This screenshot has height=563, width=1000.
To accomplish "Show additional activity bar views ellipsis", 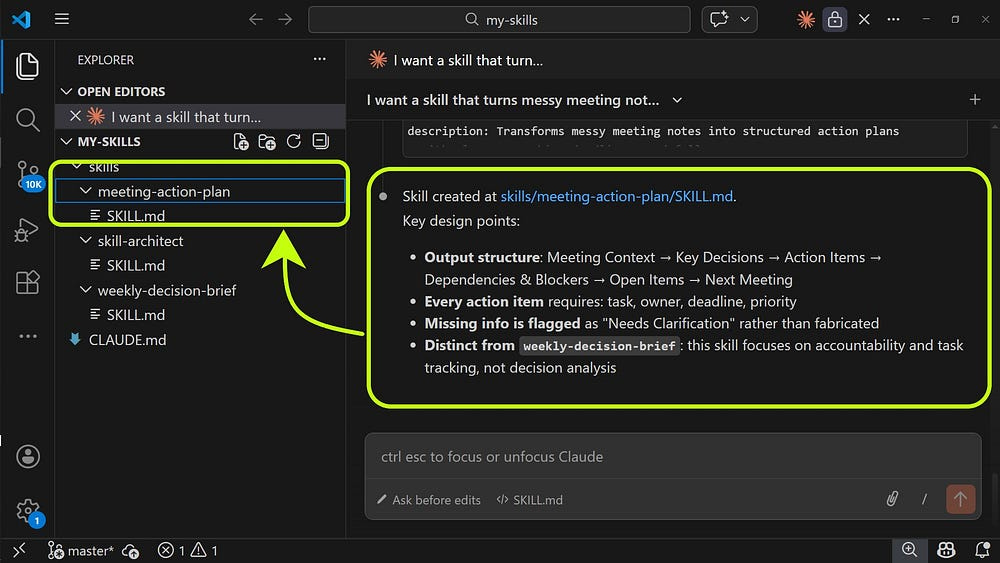I will click(x=27, y=336).
